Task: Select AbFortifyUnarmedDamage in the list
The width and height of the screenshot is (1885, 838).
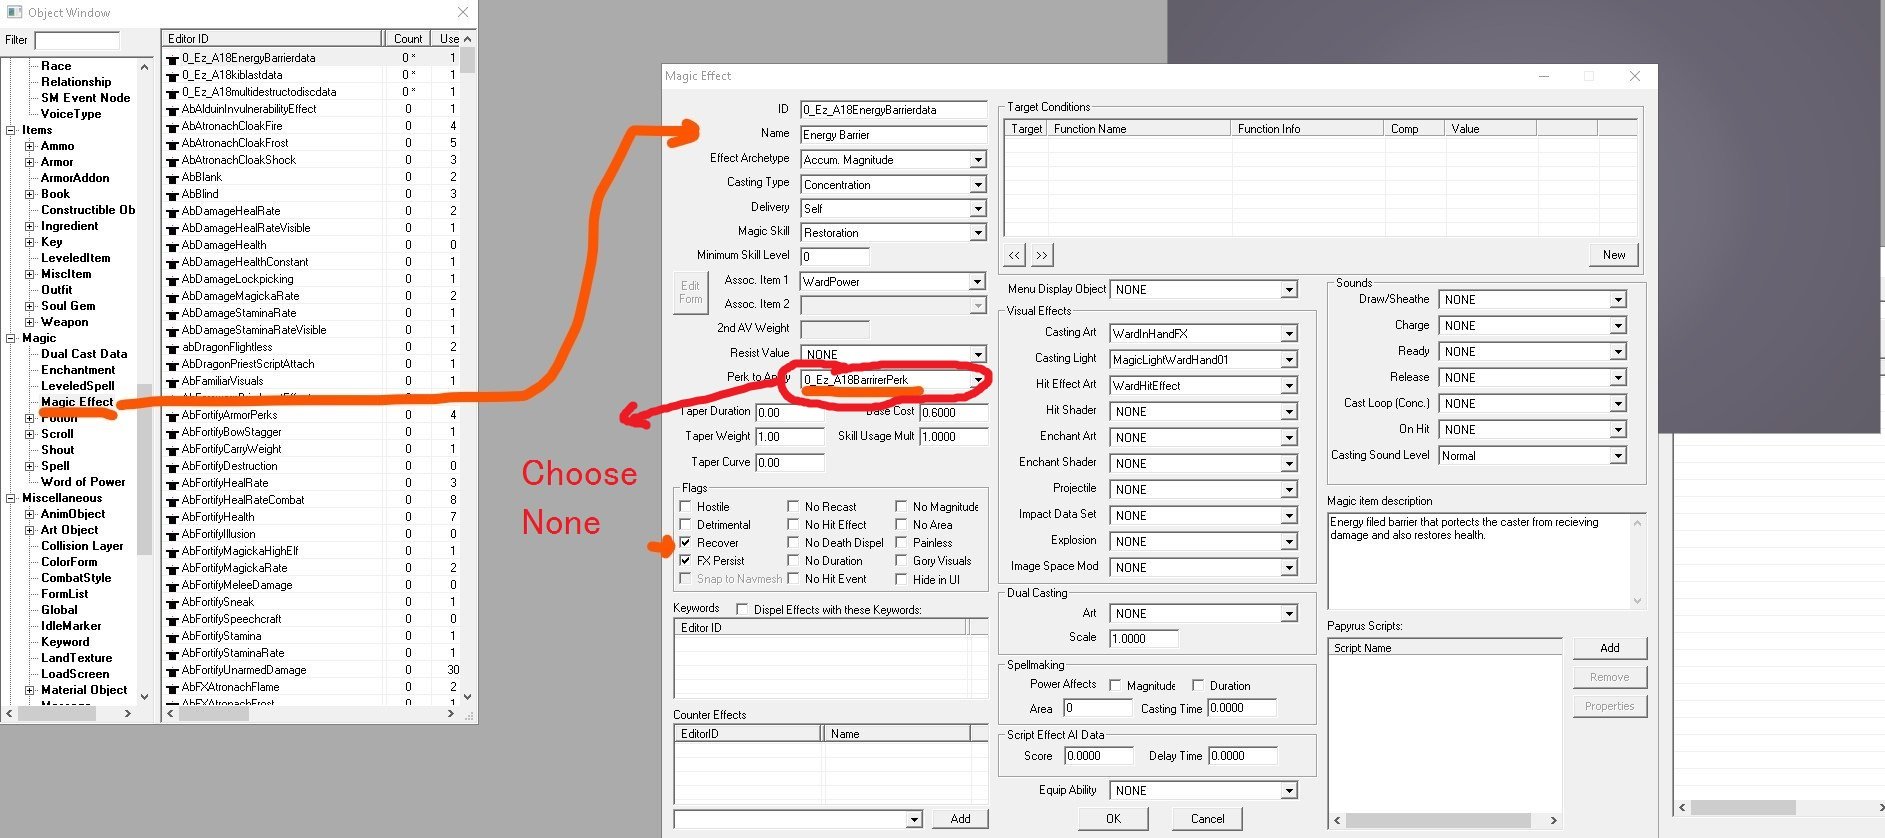Action: (x=244, y=670)
